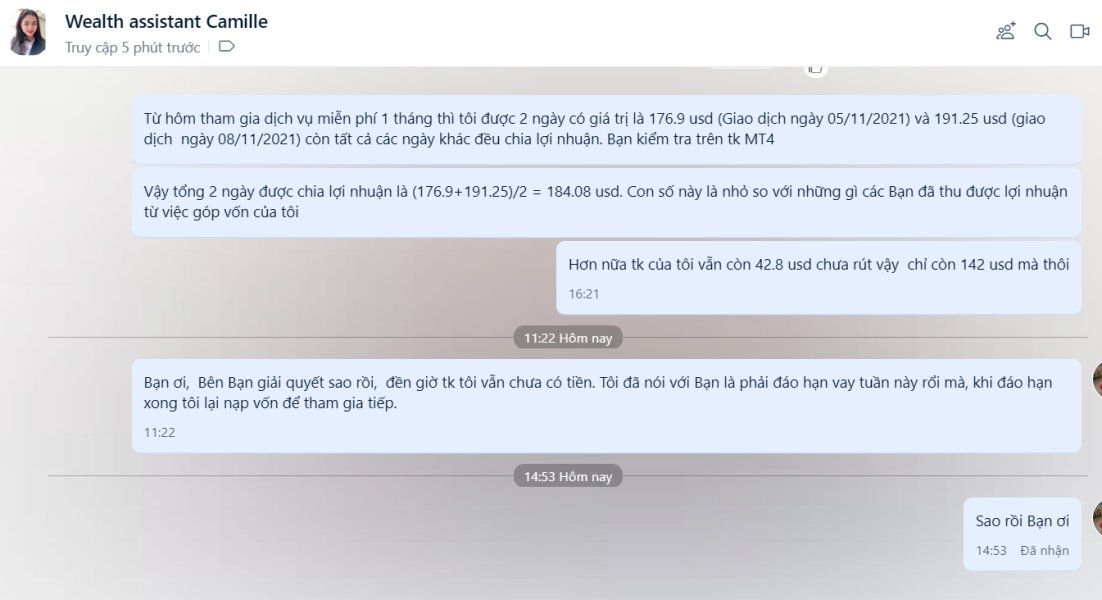Screen dimensions: 1102x600
Task: Click the add member to group icon
Action: click(x=1006, y=31)
